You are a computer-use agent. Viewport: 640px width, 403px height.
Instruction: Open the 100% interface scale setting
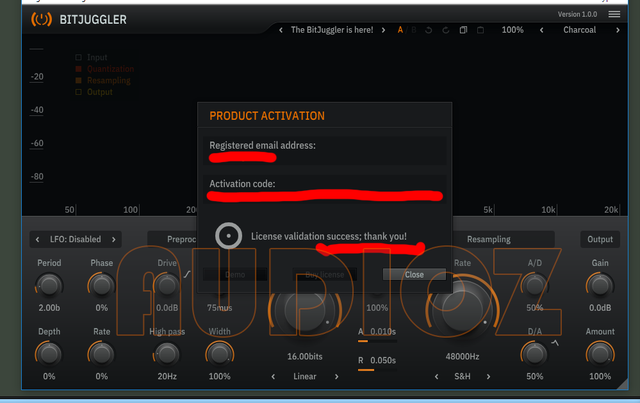[512, 30]
